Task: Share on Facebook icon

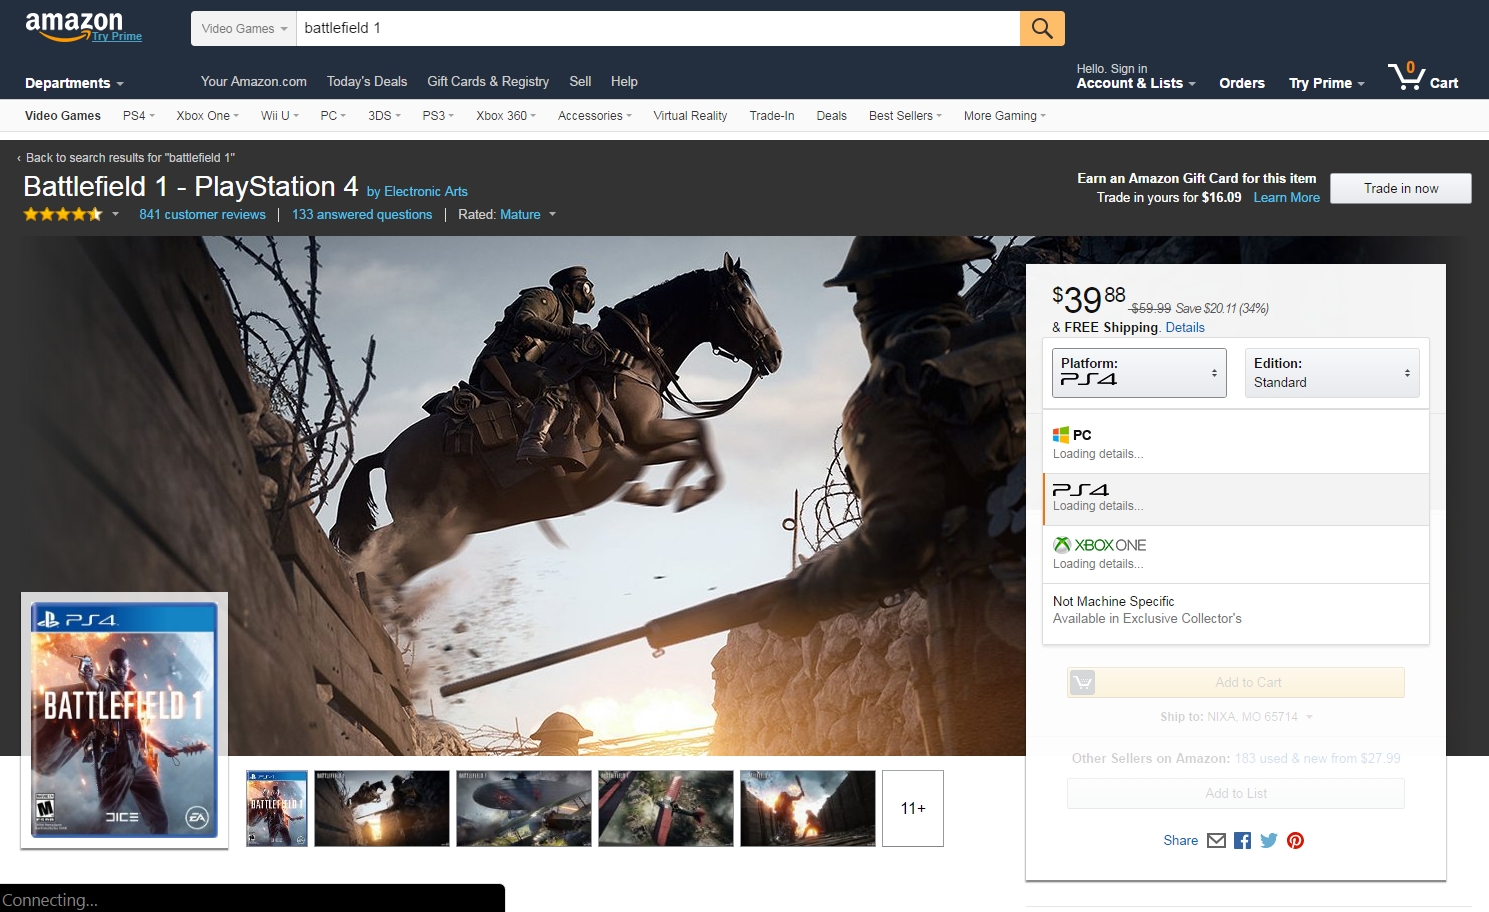Action: pyautogui.click(x=1242, y=841)
